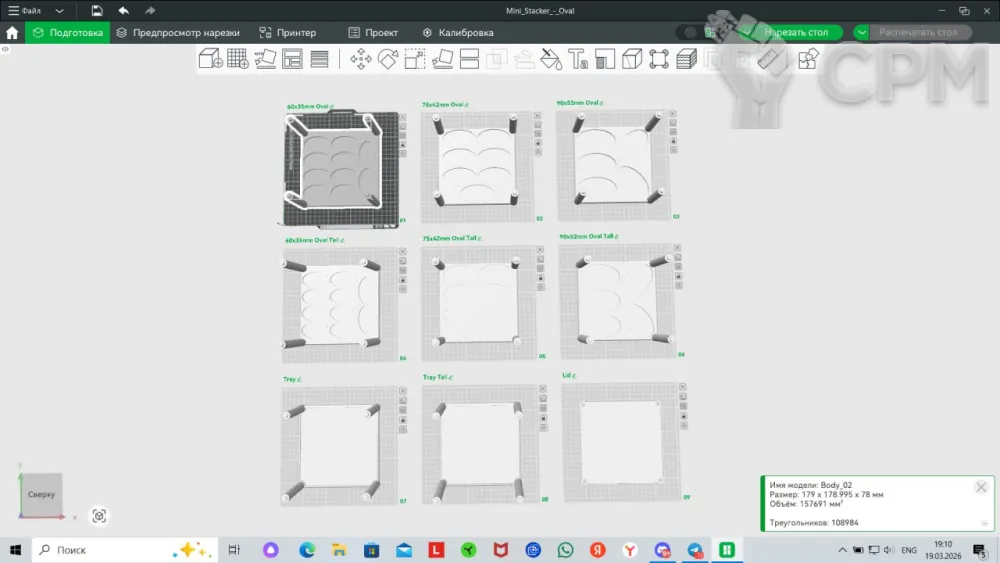
Task: Toggle the eye icon below Home
Action: (x=5, y=49)
